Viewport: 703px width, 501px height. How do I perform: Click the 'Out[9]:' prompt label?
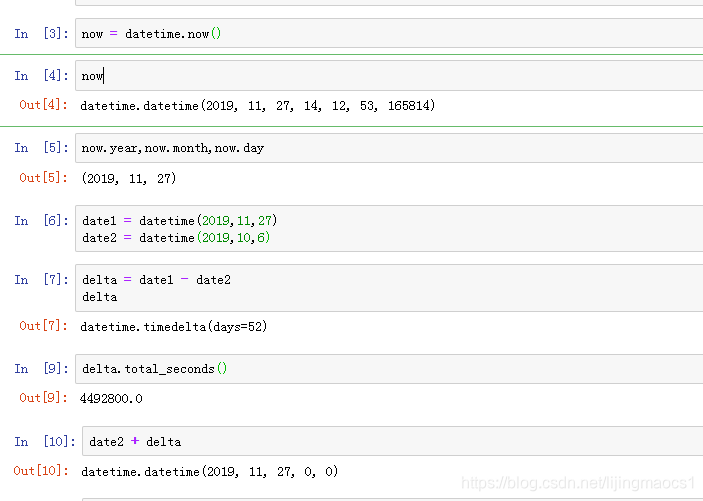coord(43,397)
